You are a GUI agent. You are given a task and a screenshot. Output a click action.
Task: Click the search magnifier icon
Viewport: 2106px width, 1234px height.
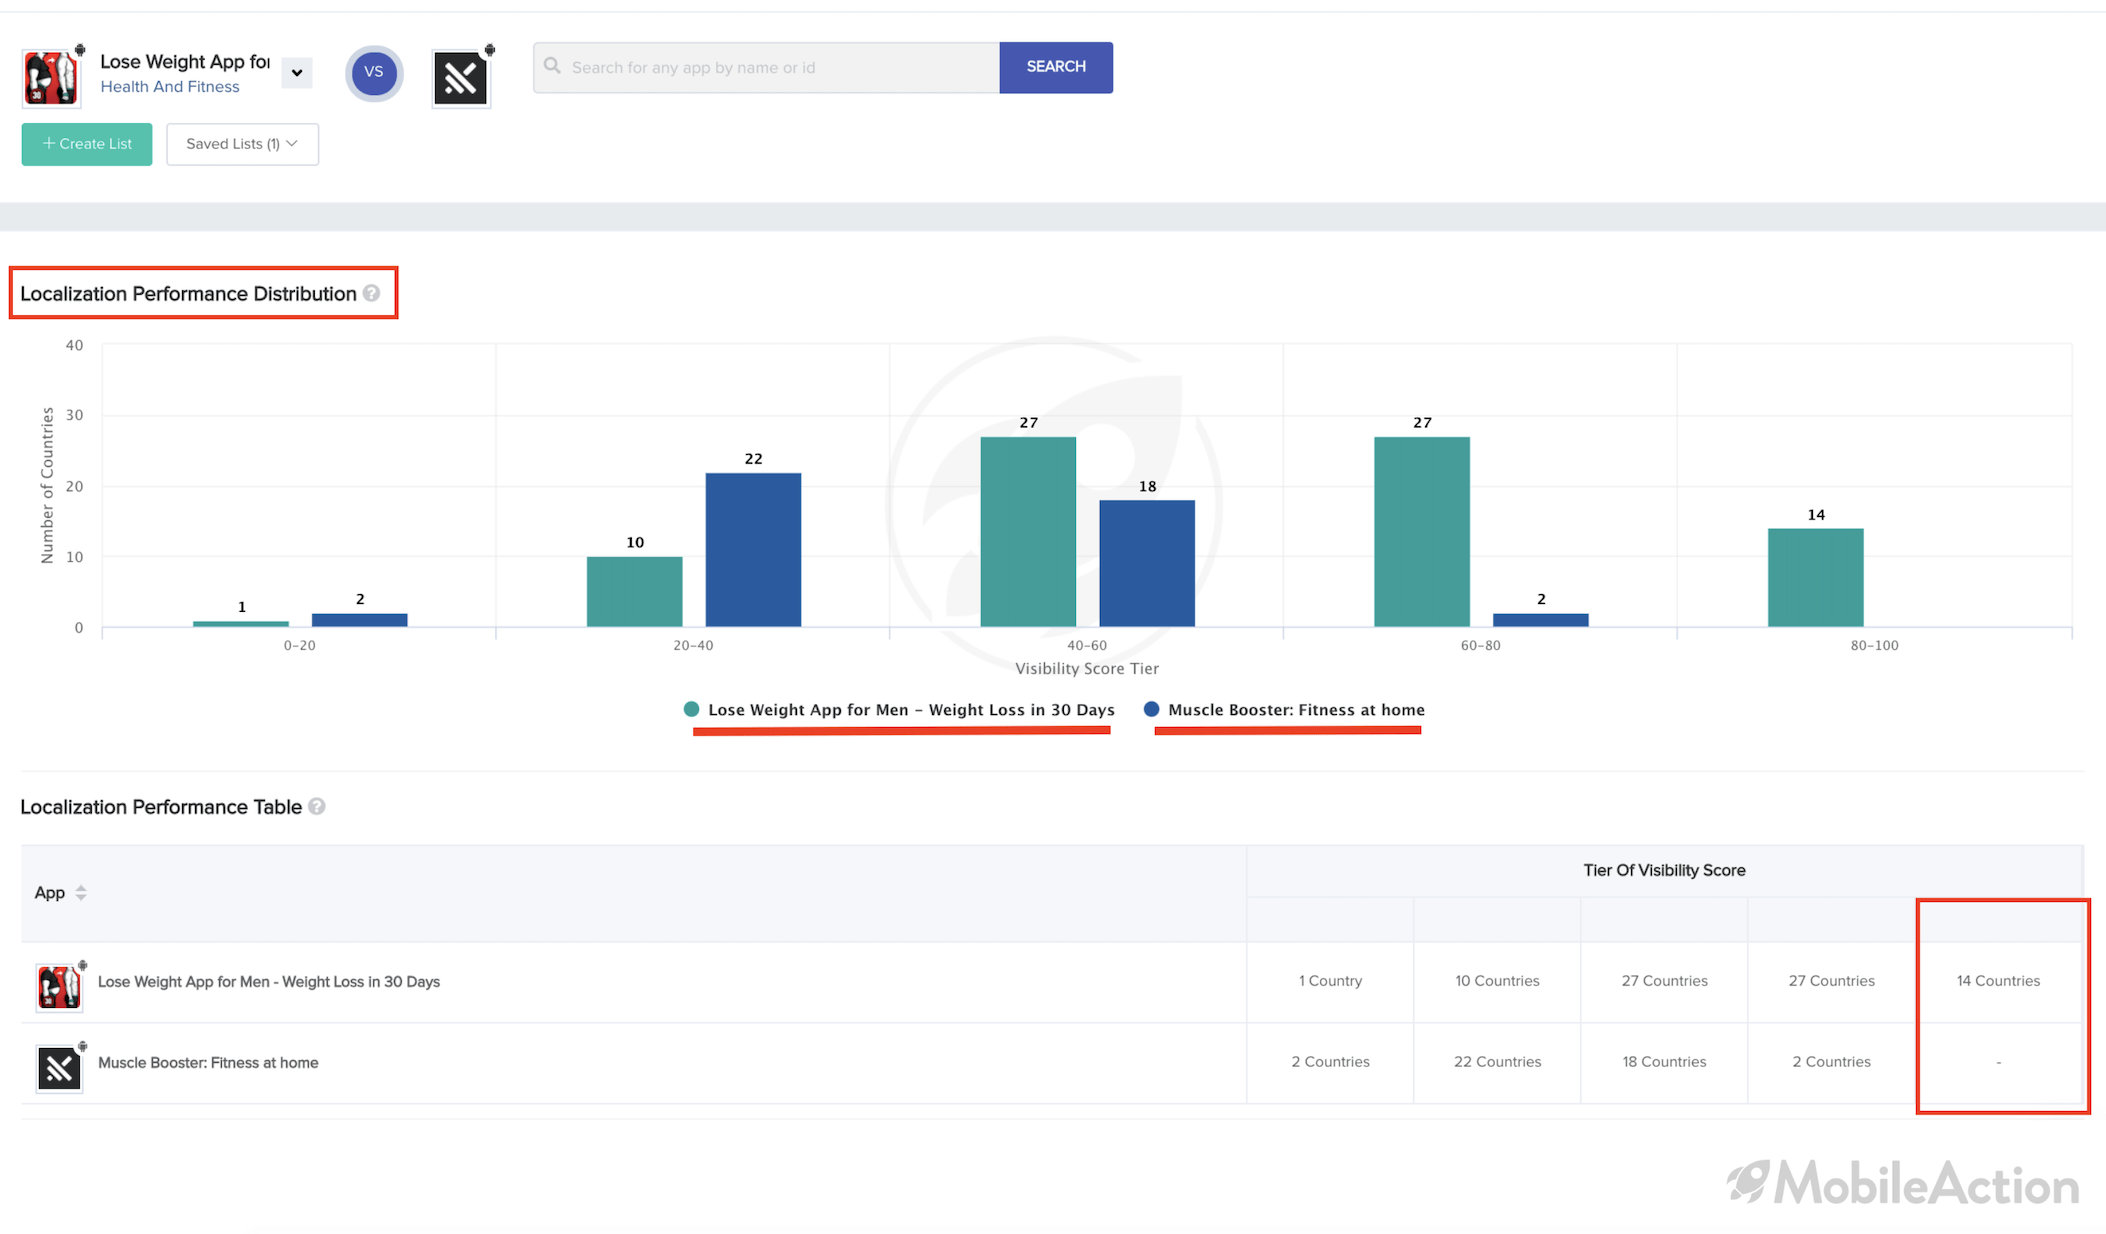552,66
